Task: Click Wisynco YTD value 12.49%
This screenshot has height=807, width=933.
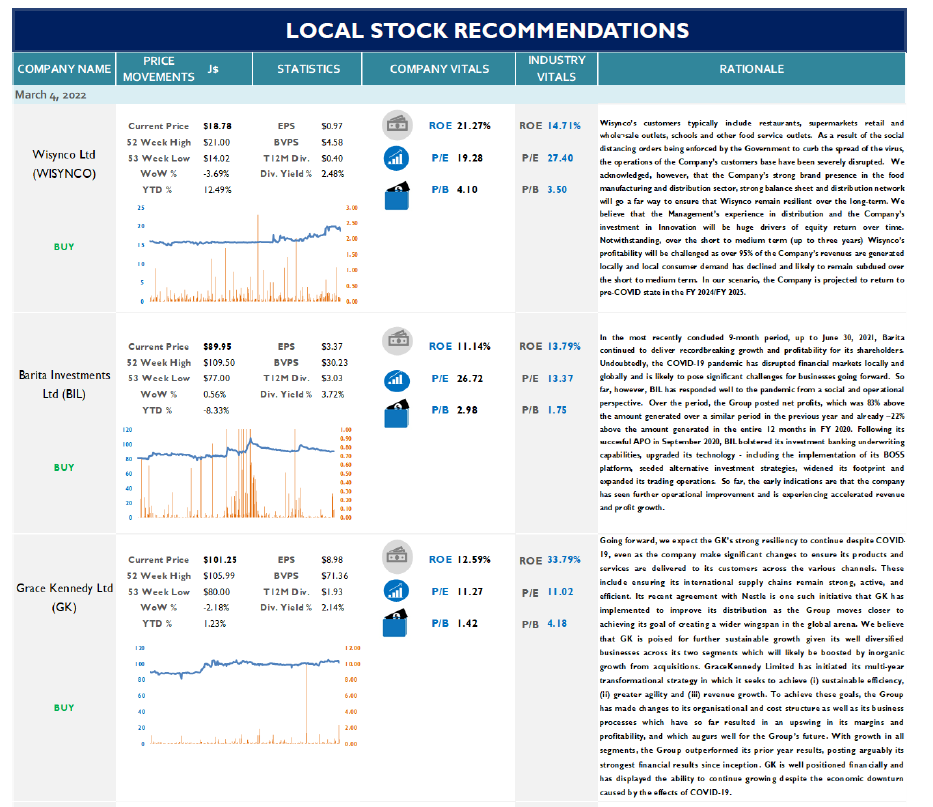Action: click(x=217, y=190)
